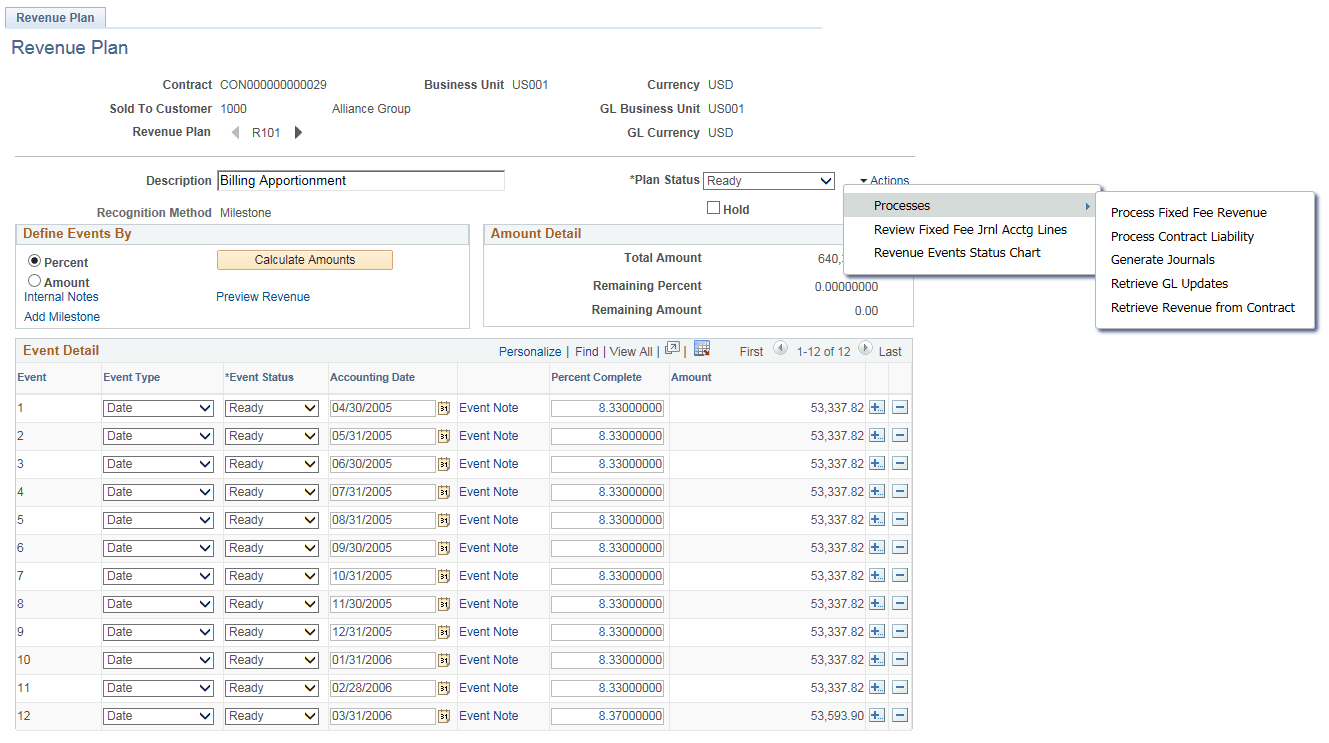The width and height of the screenshot is (1329, 743).
Task: Click the download to Excel grid icon
Action: [700, 349]
